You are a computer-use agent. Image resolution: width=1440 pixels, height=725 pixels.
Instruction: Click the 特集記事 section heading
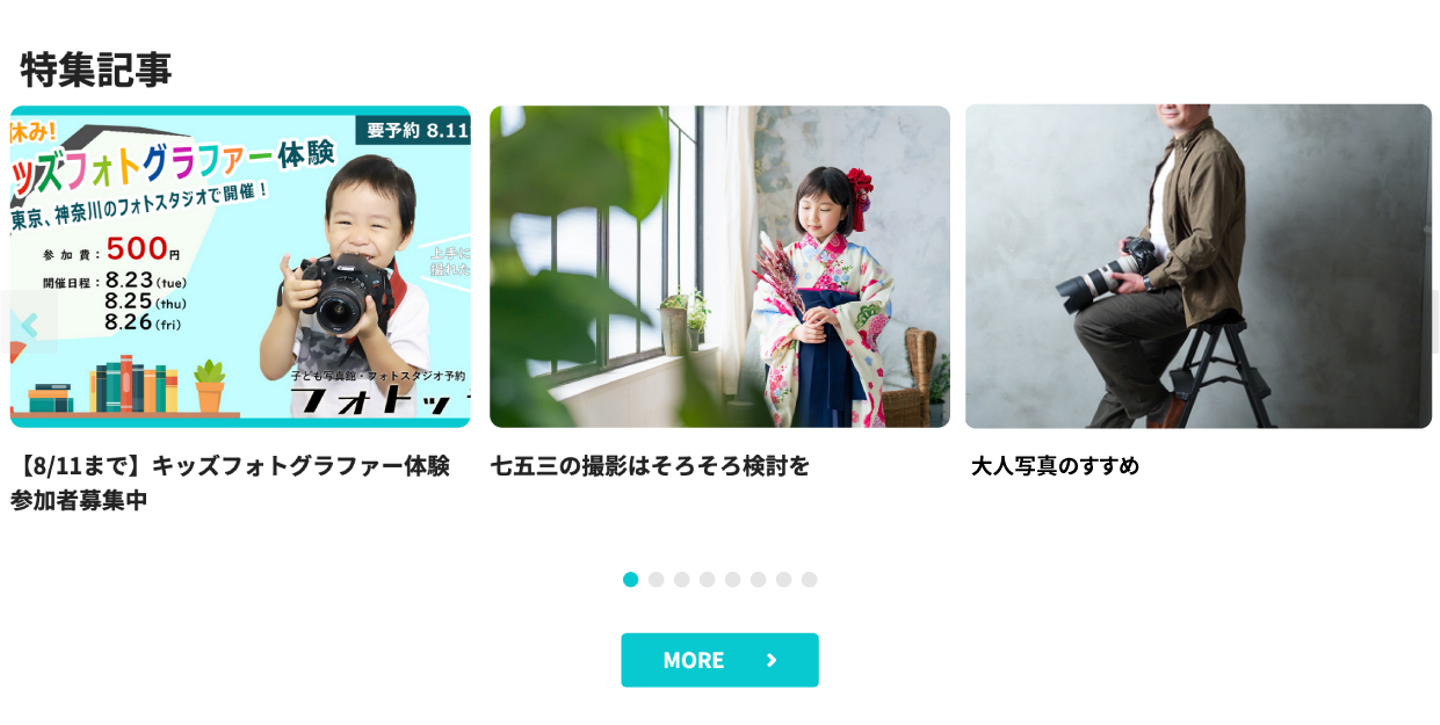[x=96, y=69]
